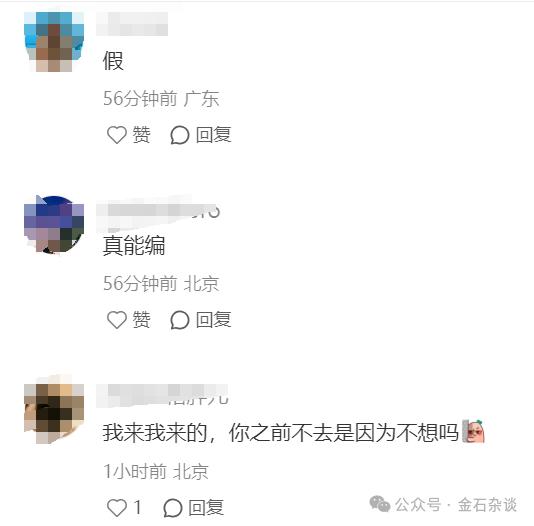The width and height of the screenshot is (534, 526).
Task: Like the comment "假" with heart icon
Action: [117, 135]
